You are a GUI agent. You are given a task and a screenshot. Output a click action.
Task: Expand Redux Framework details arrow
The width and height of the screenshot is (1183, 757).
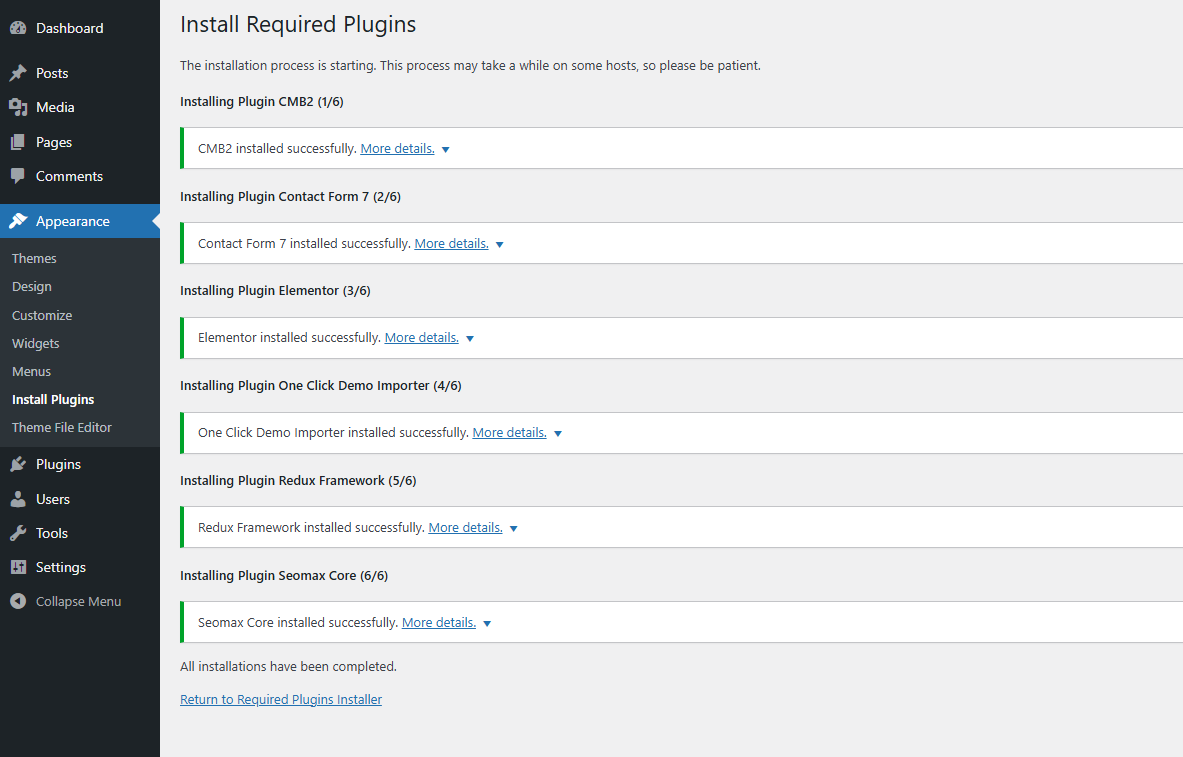click(514, 529)
